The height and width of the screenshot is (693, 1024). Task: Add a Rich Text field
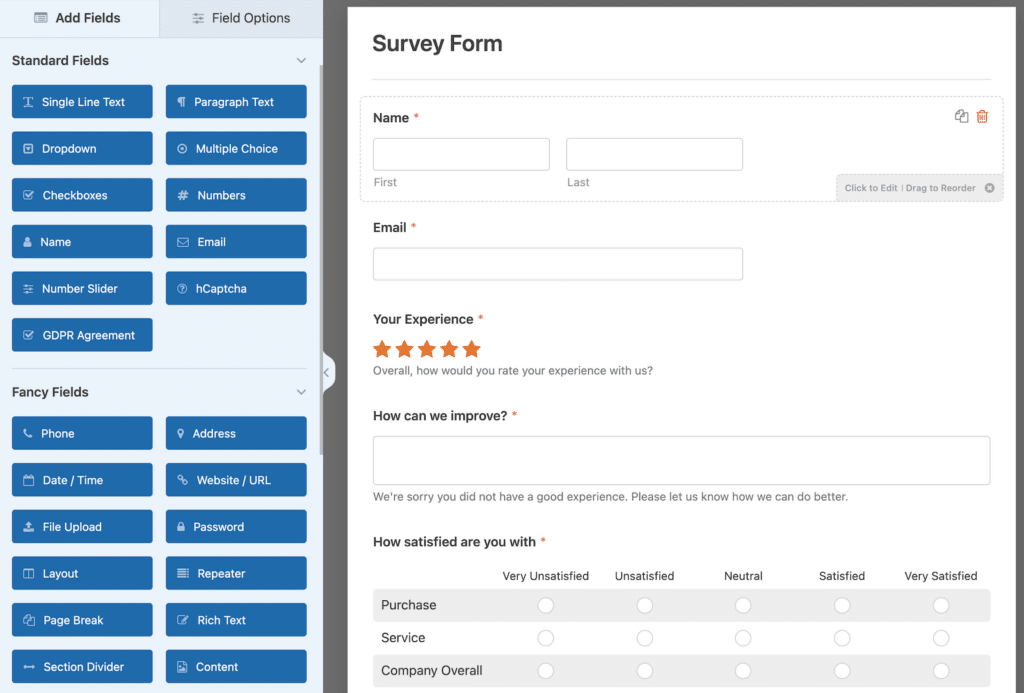pos(235,619)
